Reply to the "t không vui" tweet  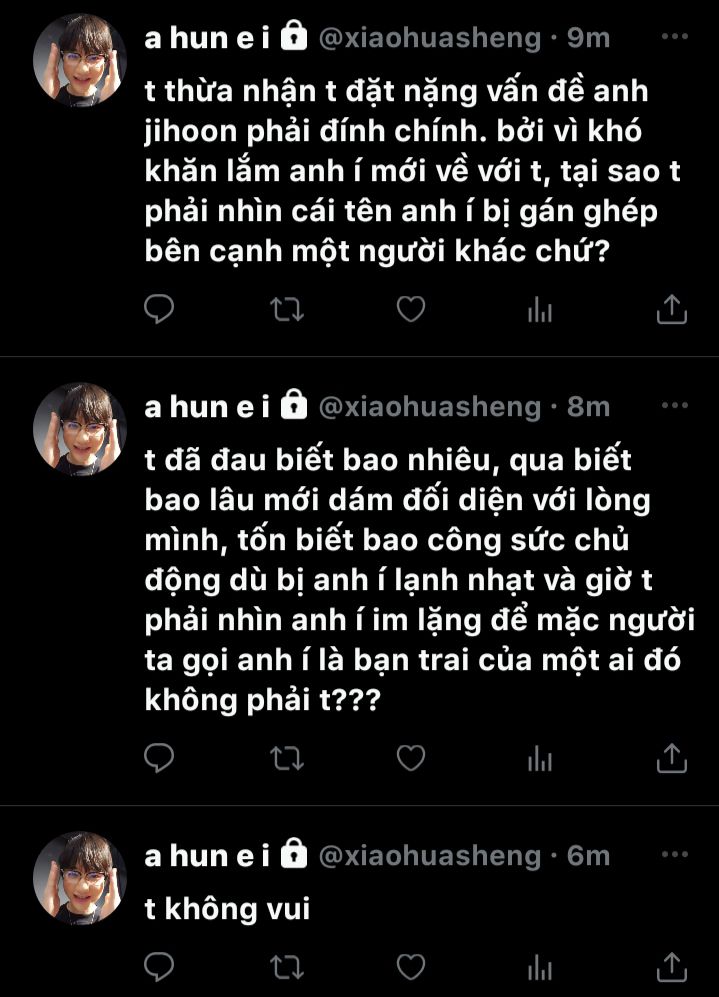tap(159, 968)
